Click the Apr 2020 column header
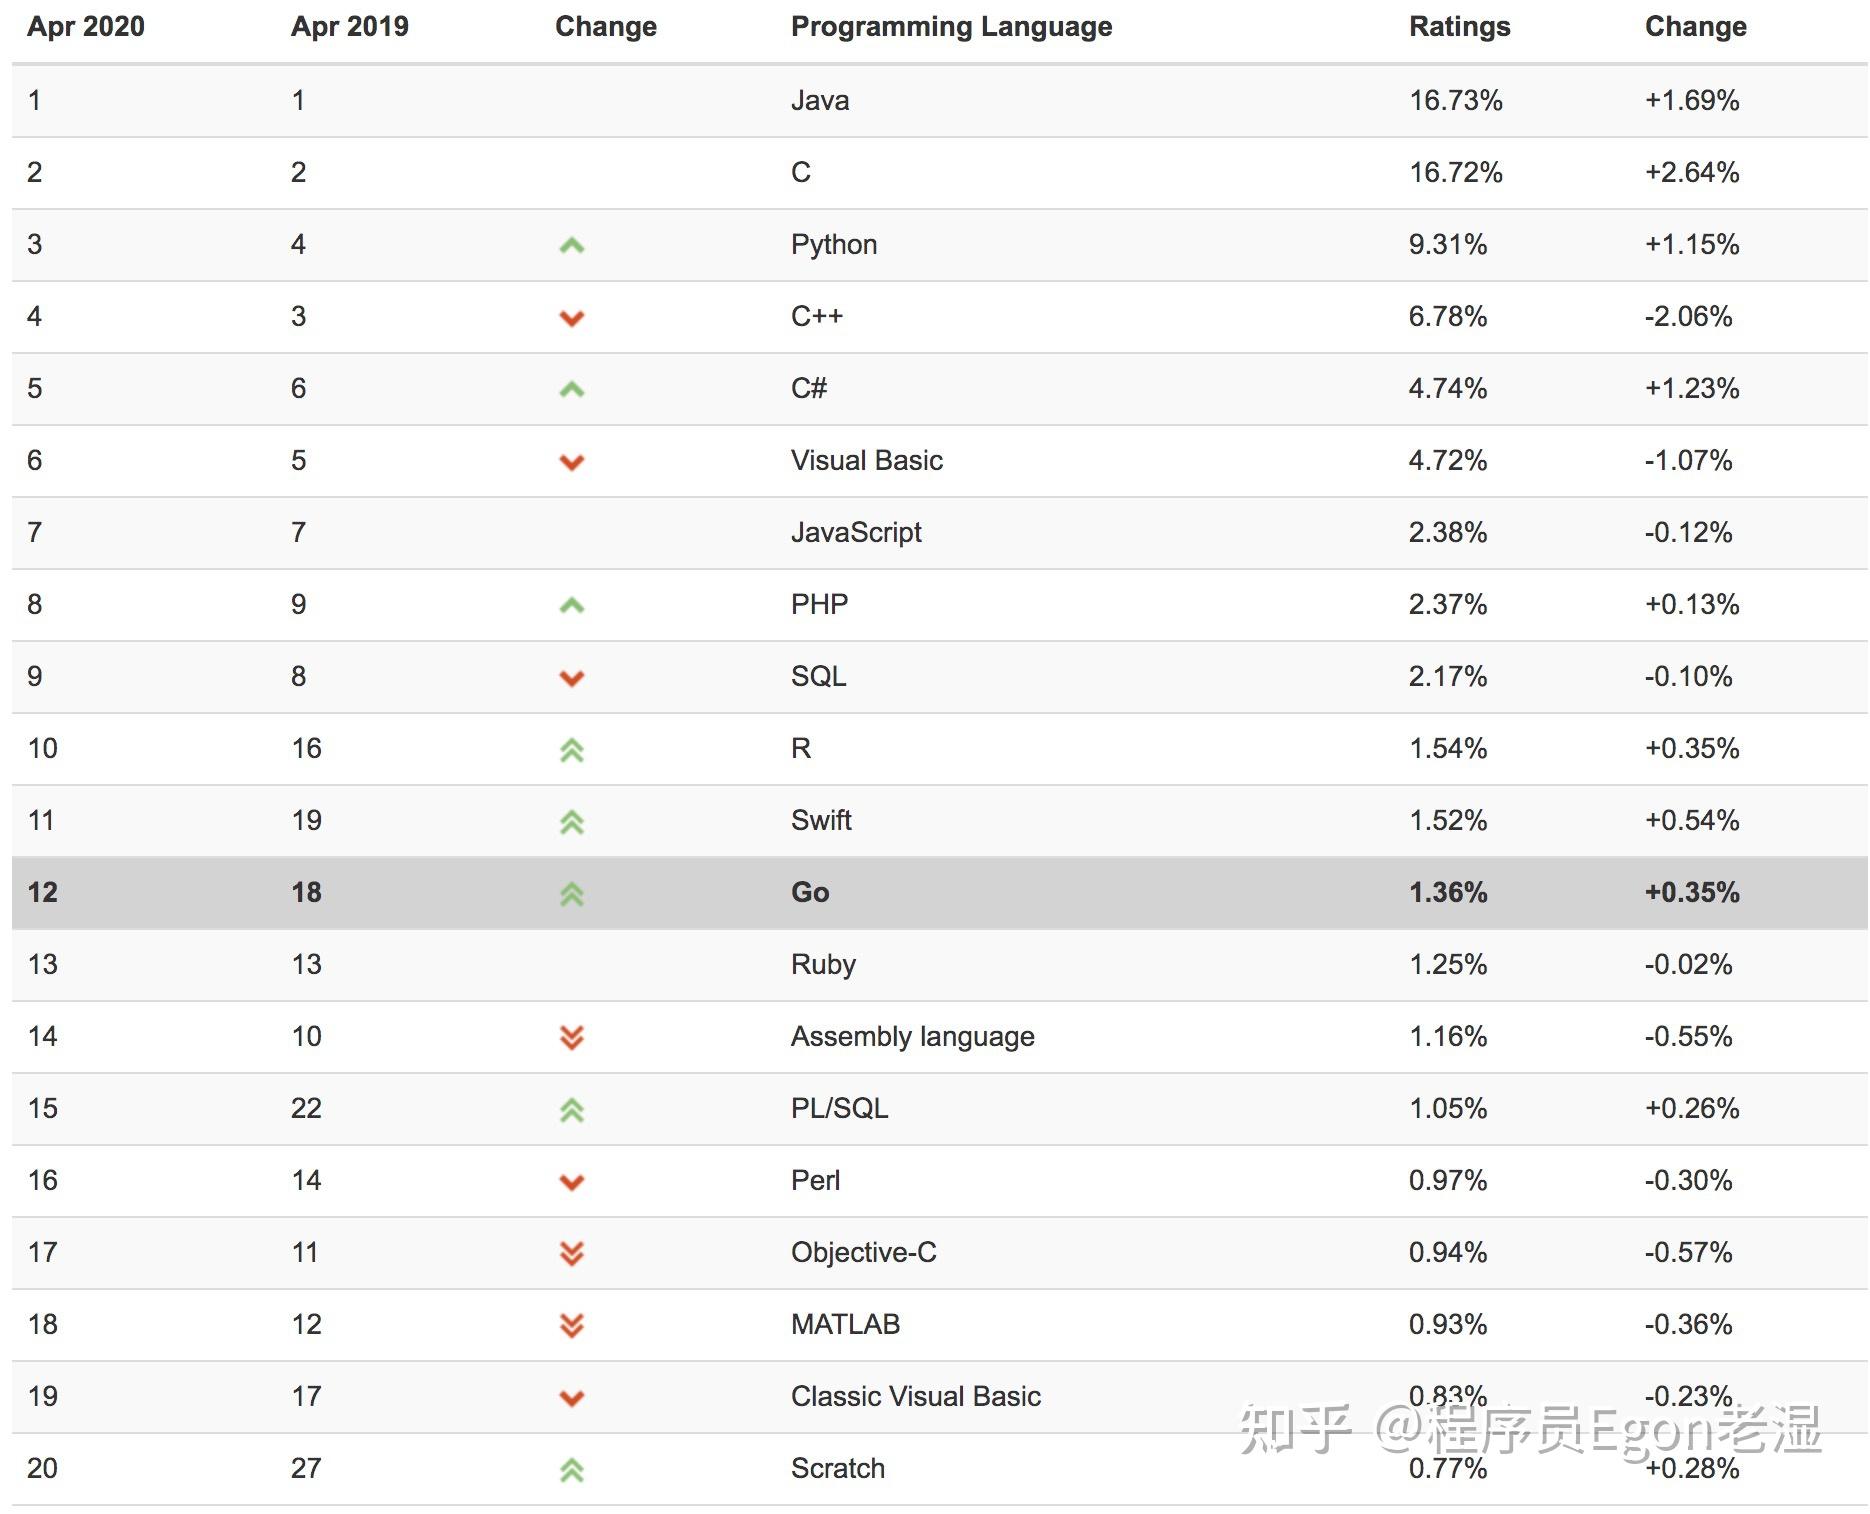This screenshot has width=1870, height=1514. 86,27
